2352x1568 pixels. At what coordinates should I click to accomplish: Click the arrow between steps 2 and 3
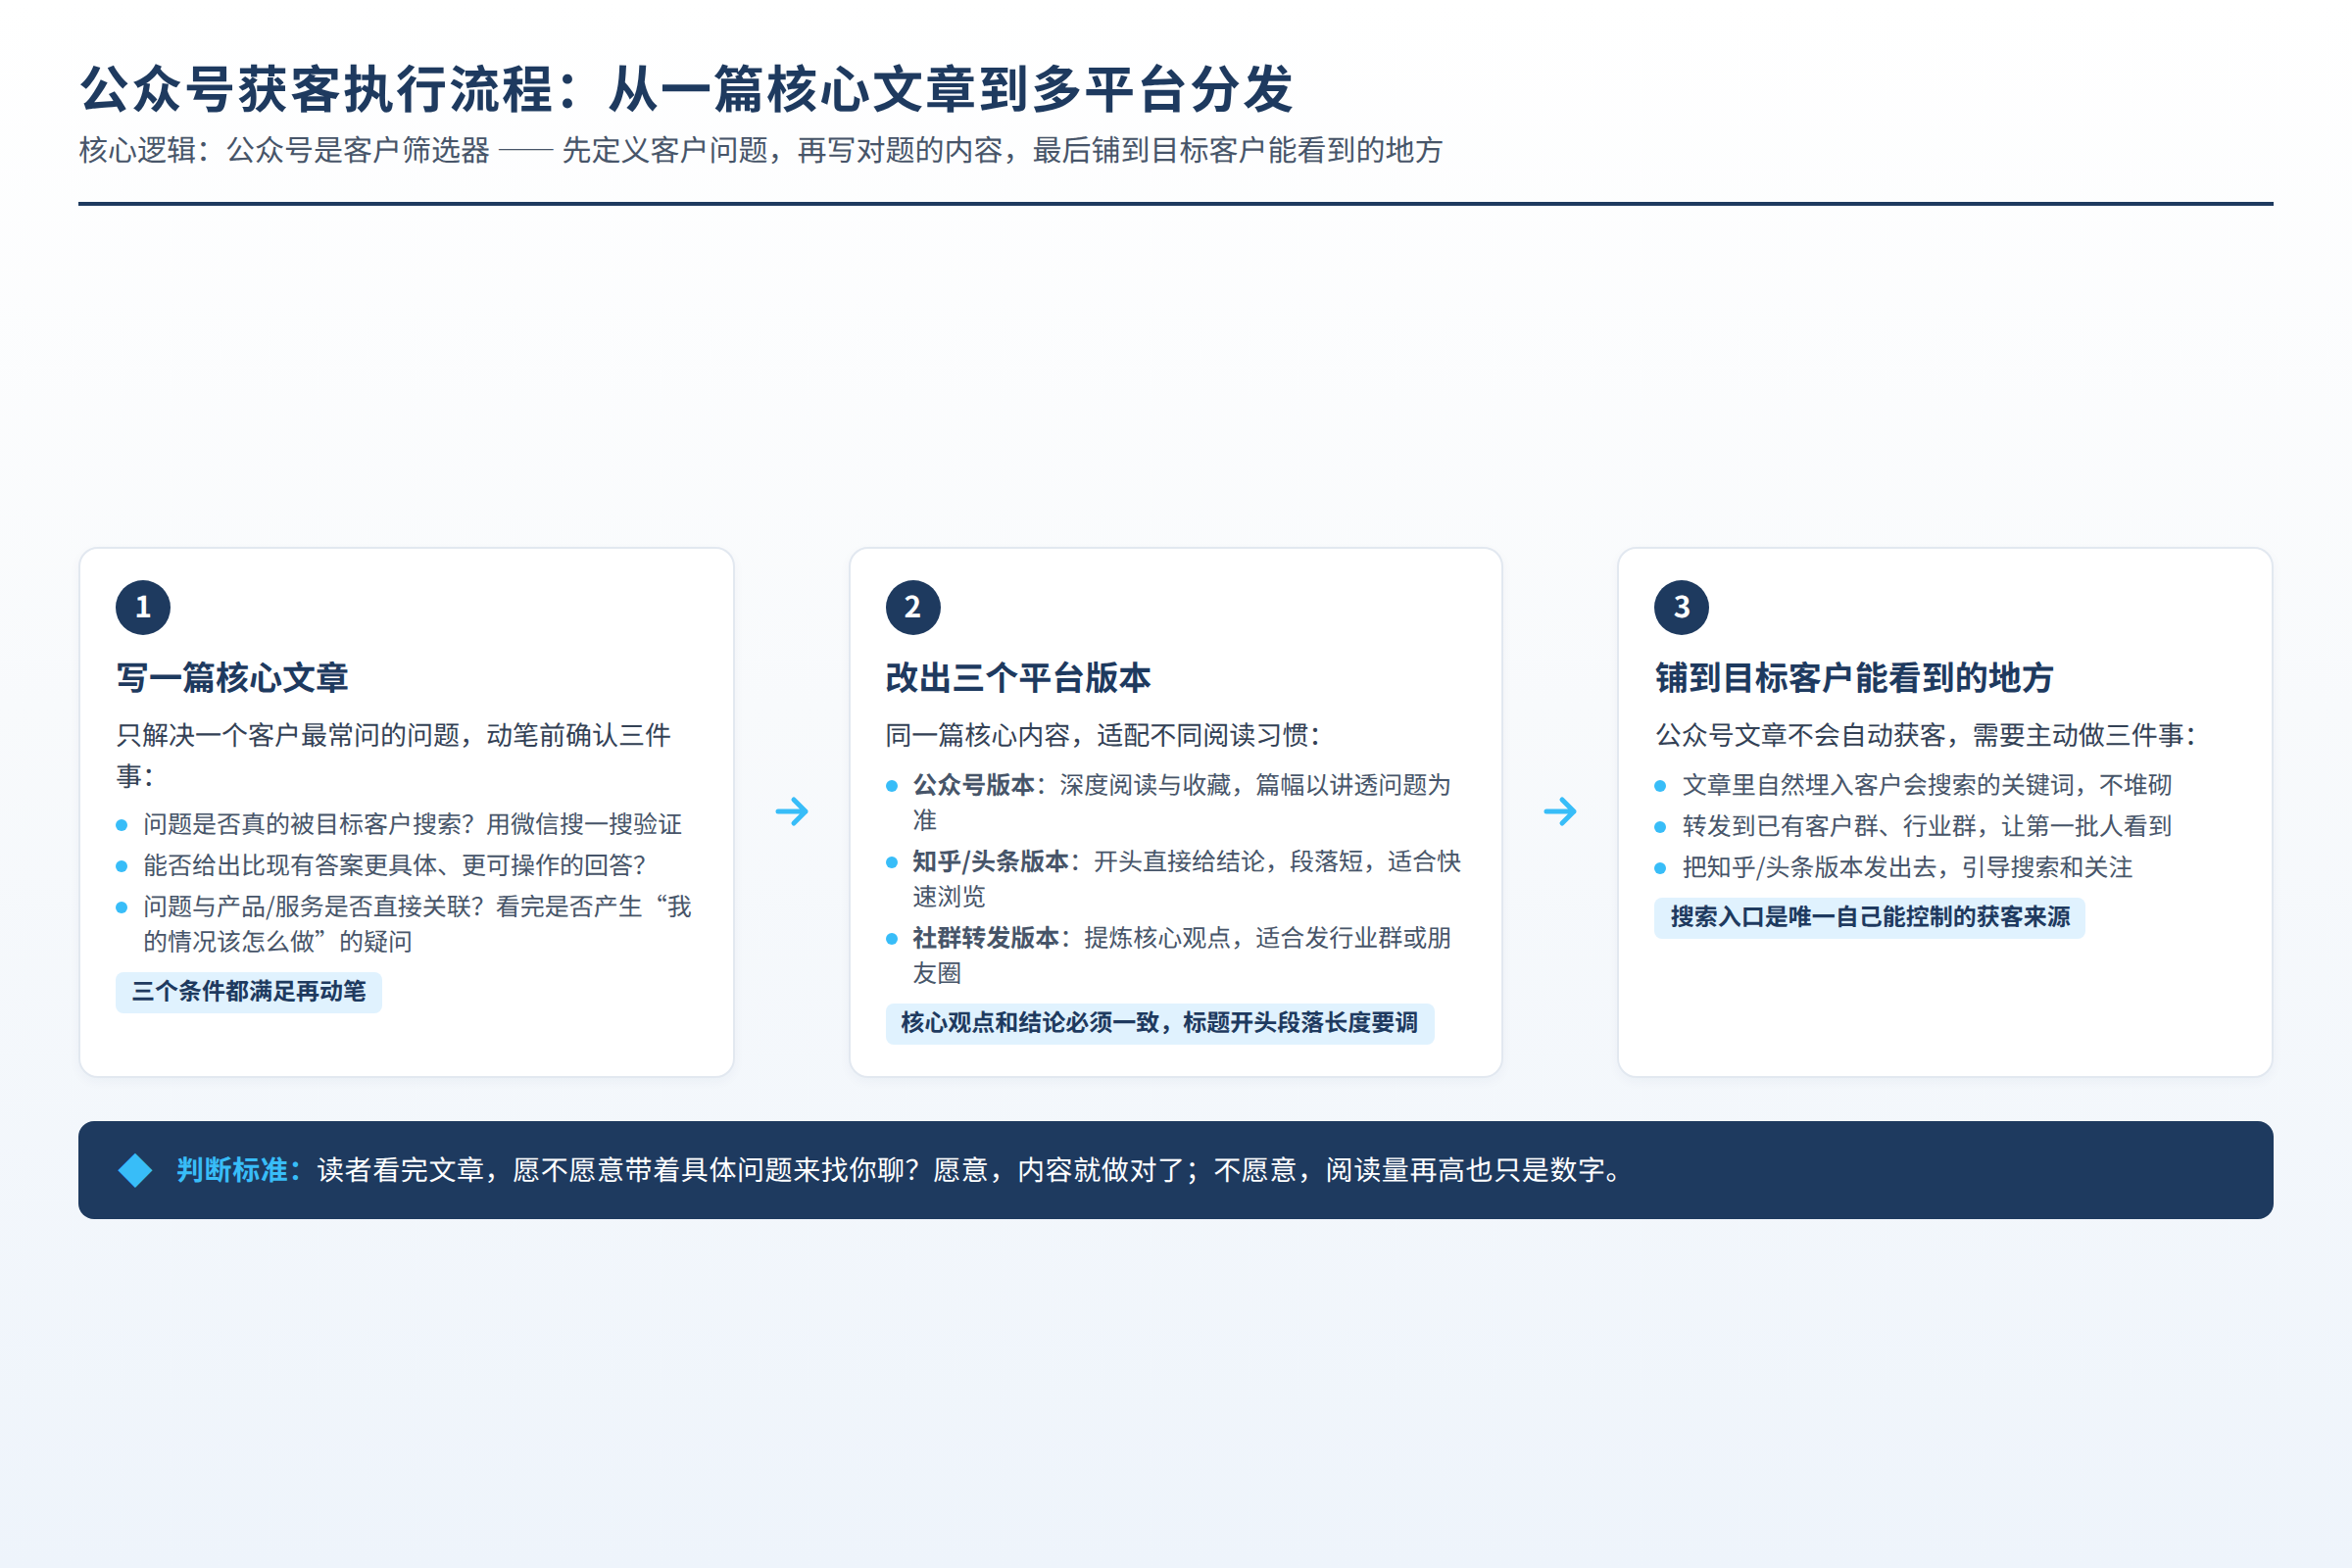(x=1560, y=811)
